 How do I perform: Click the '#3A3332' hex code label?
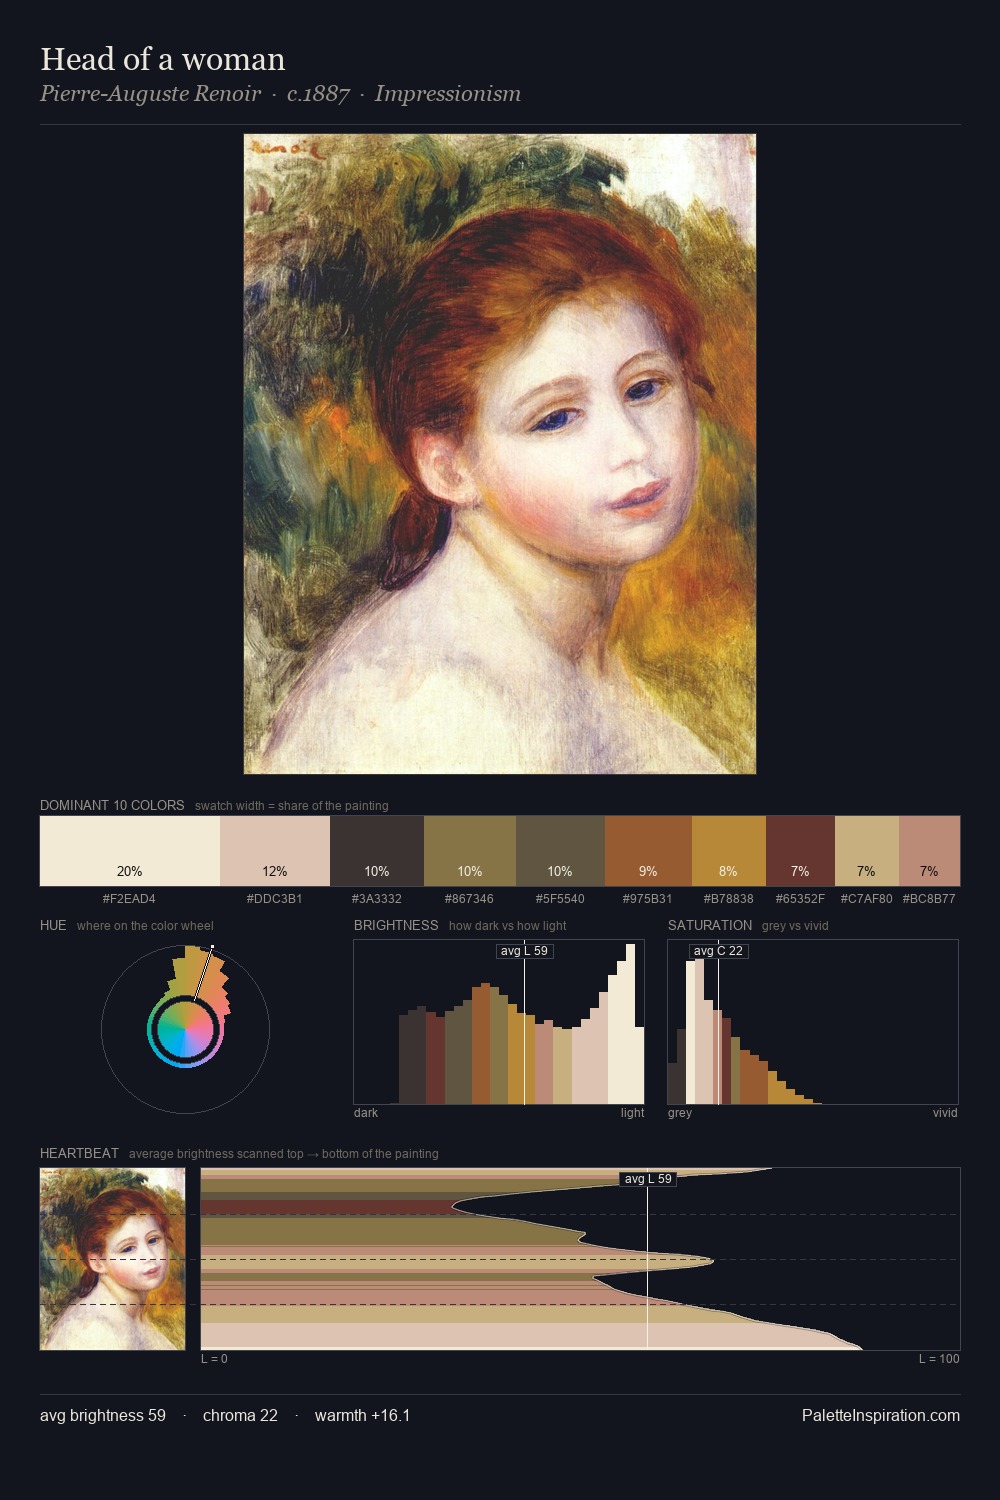pos(377,899)
